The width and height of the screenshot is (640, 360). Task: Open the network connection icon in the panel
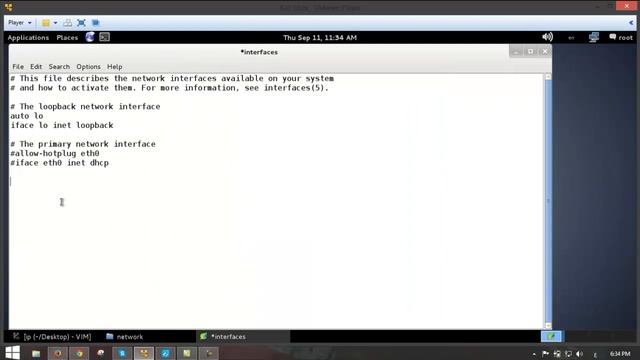click(594, 37)
